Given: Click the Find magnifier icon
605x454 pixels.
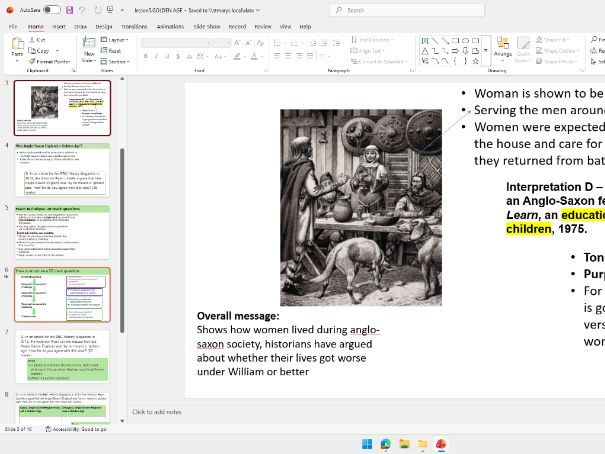Looking at the screenshot, I should coord(593,39).
